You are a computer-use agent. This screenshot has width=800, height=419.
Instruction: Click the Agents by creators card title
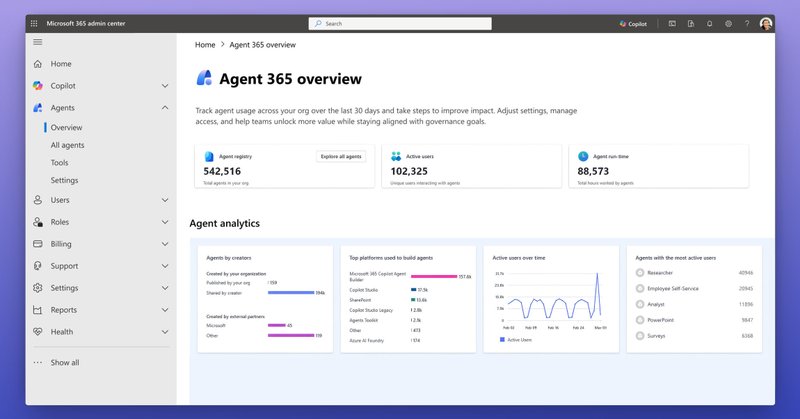coord(229,258)
